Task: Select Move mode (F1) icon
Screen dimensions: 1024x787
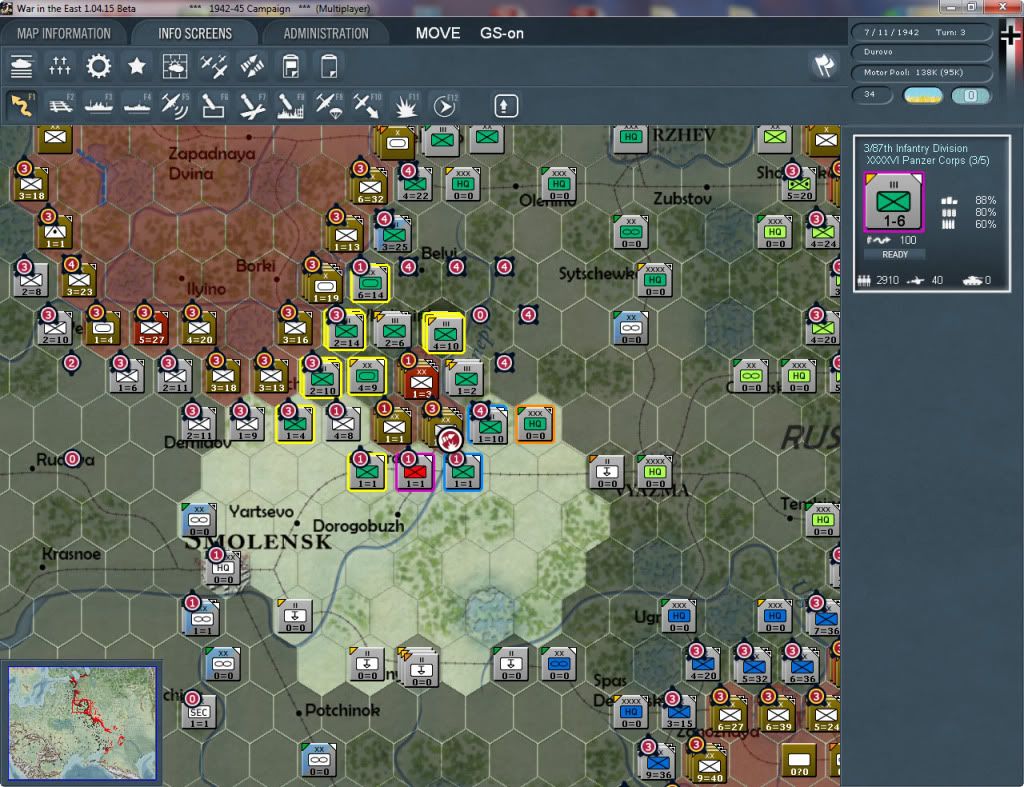Action: pyautogui.click(x=22, y=105)
